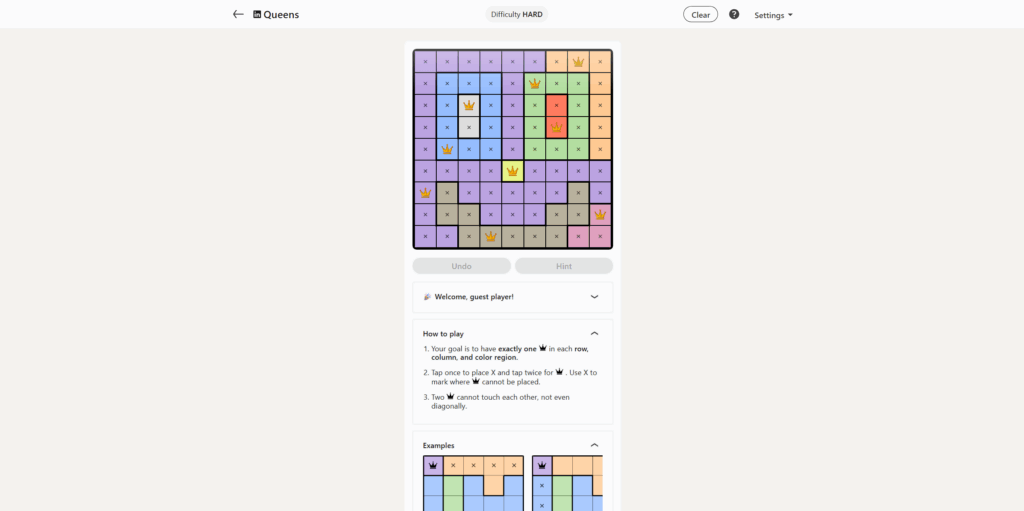
Task: Click the crown in the pink region
Action: click(600, 214)
